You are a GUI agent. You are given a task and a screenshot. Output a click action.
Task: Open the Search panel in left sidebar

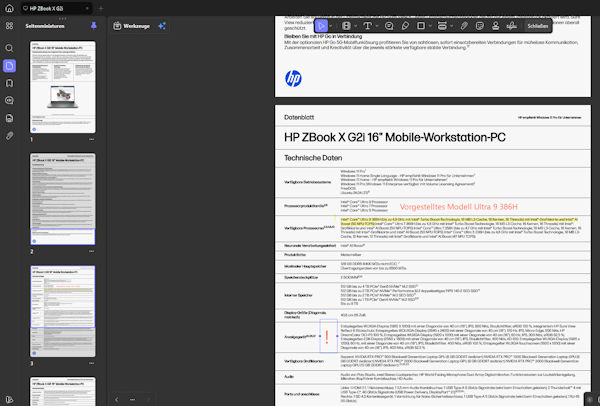tap(9, 48)
